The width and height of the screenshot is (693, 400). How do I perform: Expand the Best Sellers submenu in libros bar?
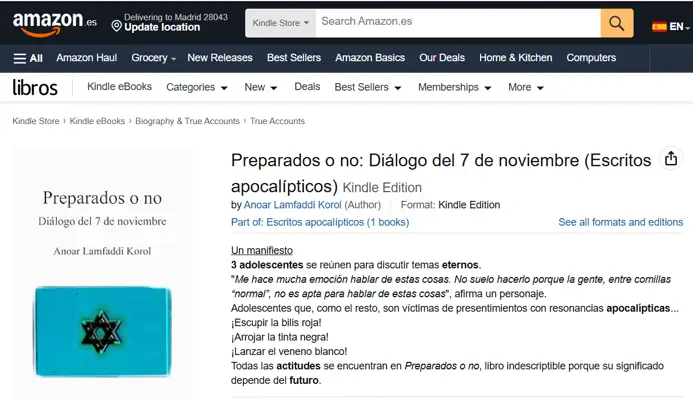[367, 87]
